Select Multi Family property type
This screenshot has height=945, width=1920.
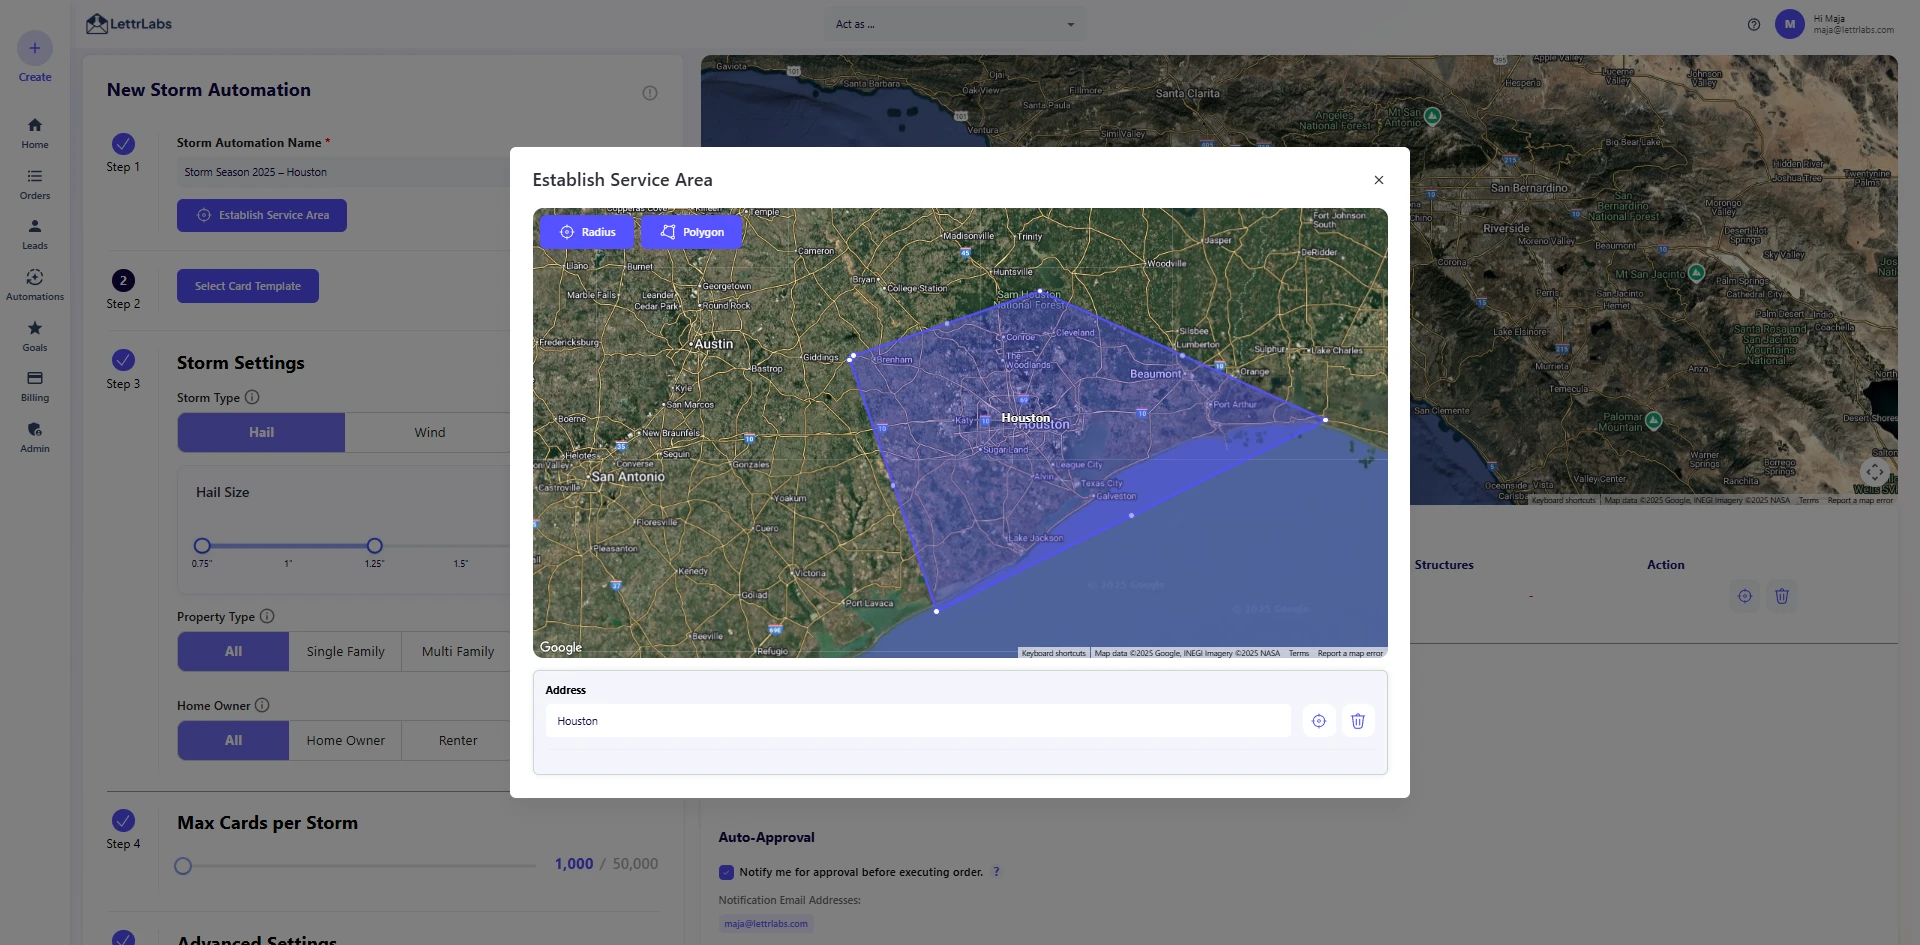(457, 651)
